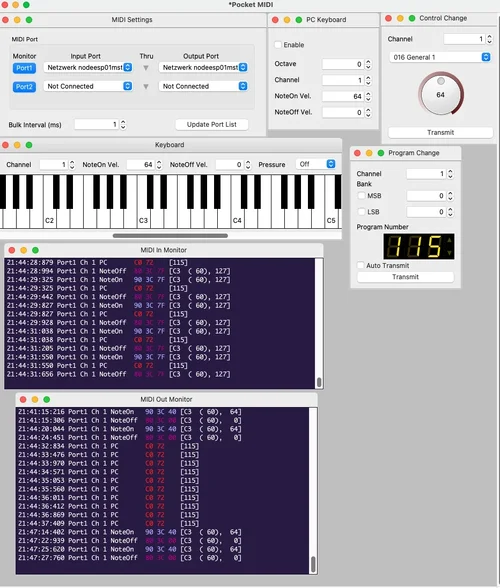The image size is (500, 588).
Task: Open the Pressure Off dropdown
Action: pos(315,164)
